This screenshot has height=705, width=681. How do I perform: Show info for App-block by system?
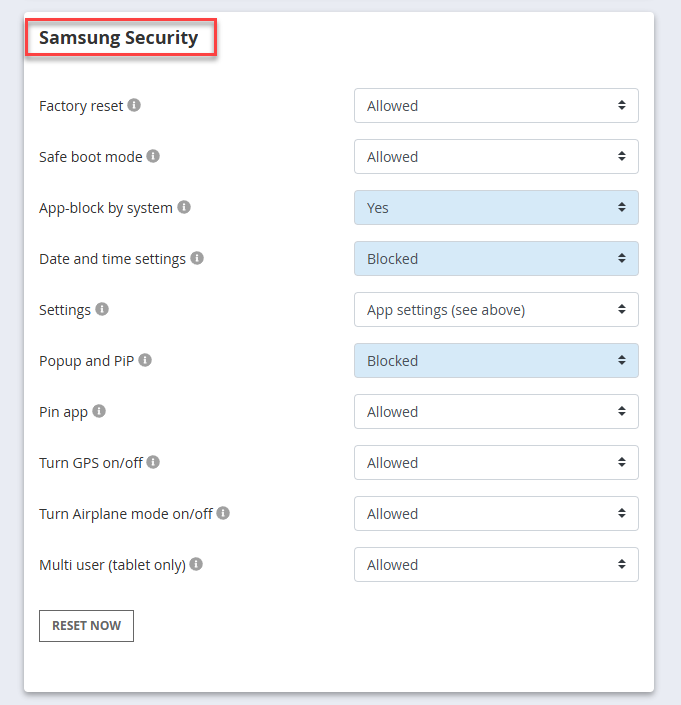tap(184, 207)
